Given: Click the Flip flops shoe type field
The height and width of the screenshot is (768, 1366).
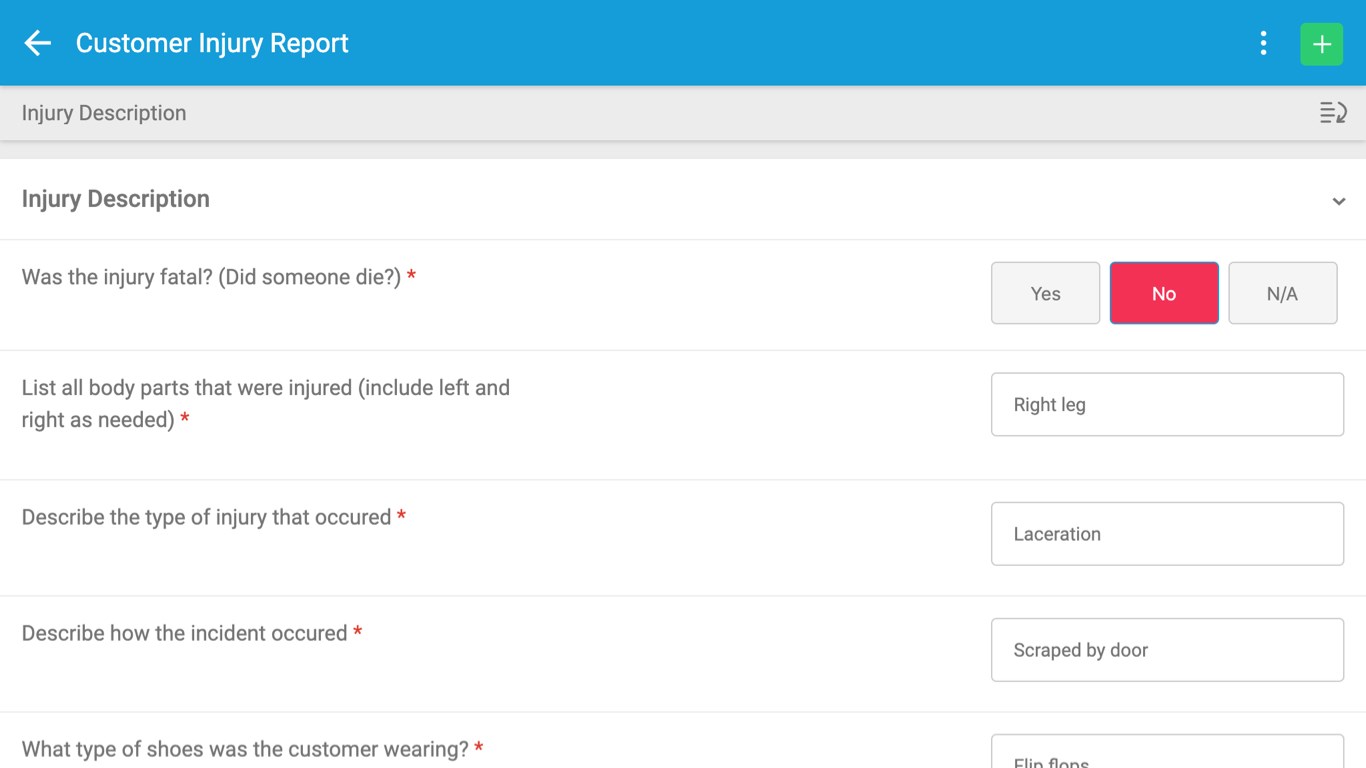Looking at the screenshot, I should (1166, 758).
